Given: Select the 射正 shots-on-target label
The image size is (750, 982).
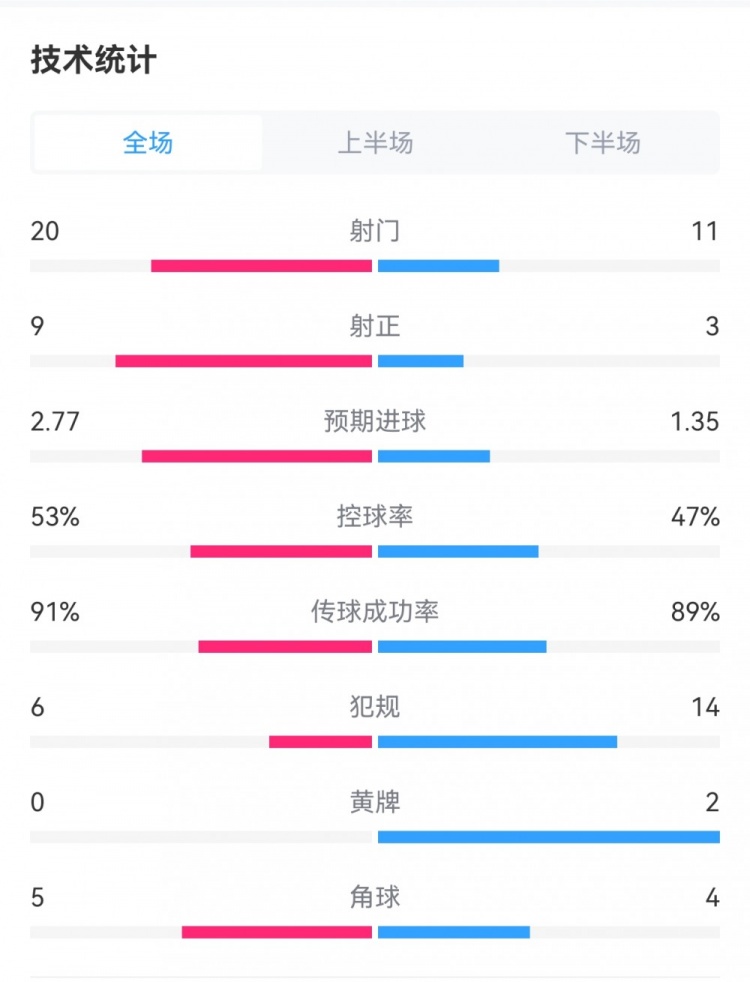Looking at the screenshot, I should (x=375, y=326).
